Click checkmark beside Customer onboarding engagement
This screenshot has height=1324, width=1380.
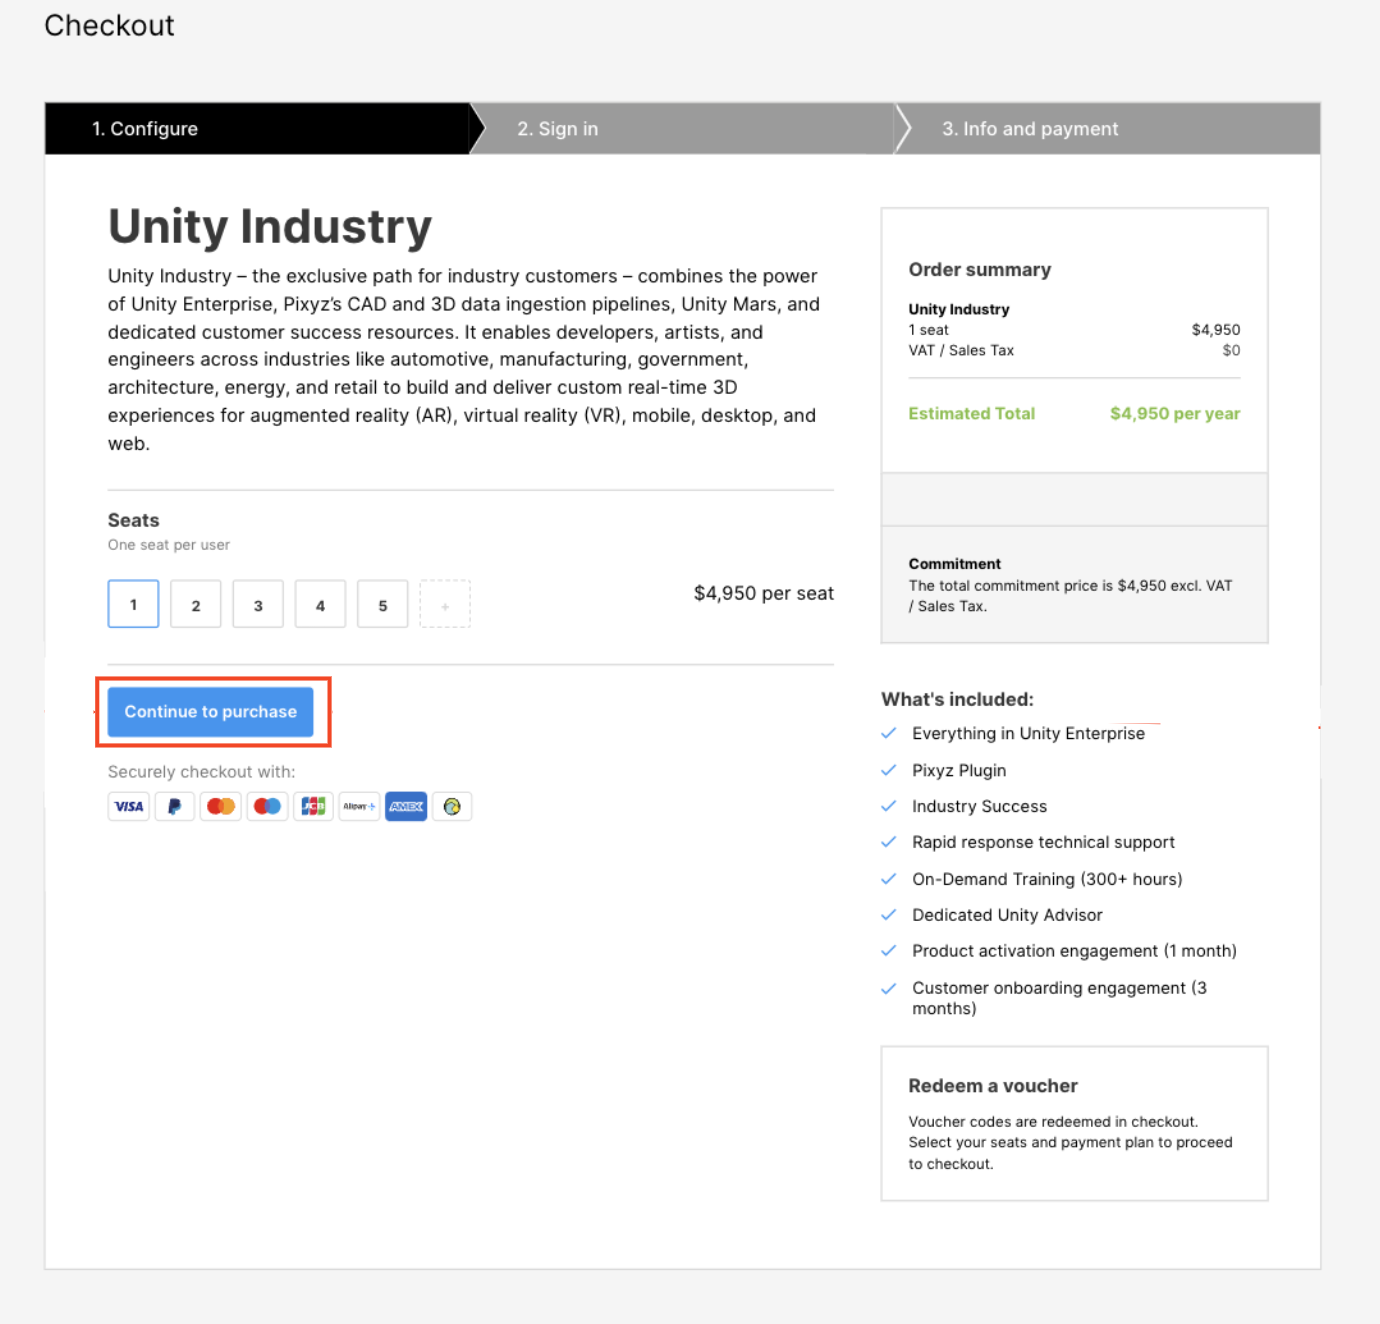coord(888,988)
